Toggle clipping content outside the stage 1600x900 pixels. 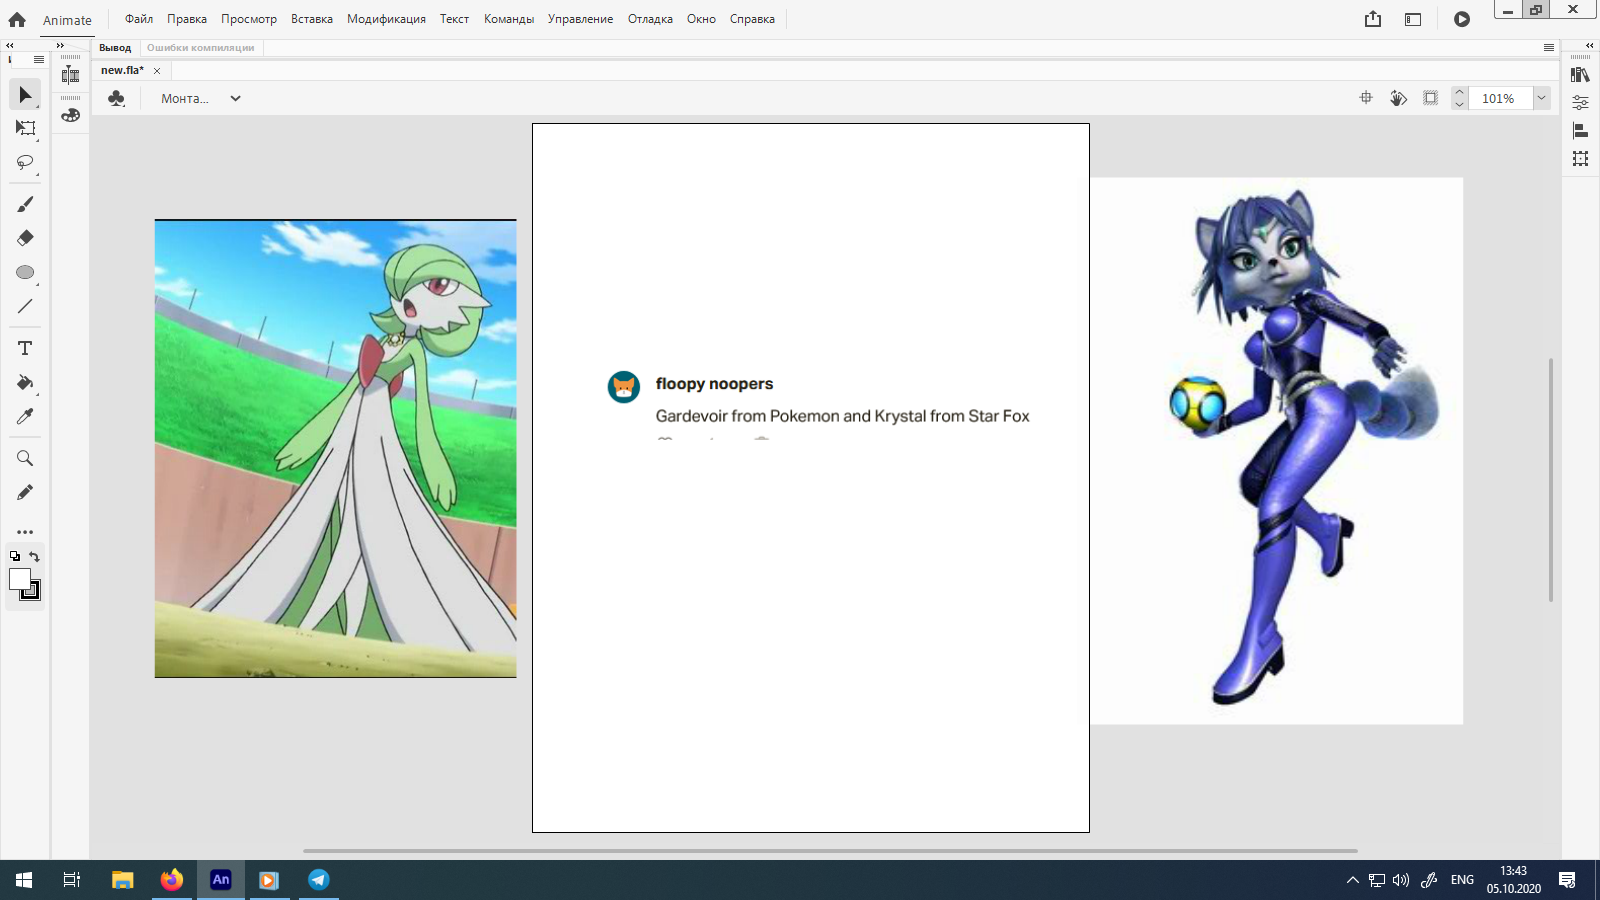pyautogui.click(x=1431, y=98)
